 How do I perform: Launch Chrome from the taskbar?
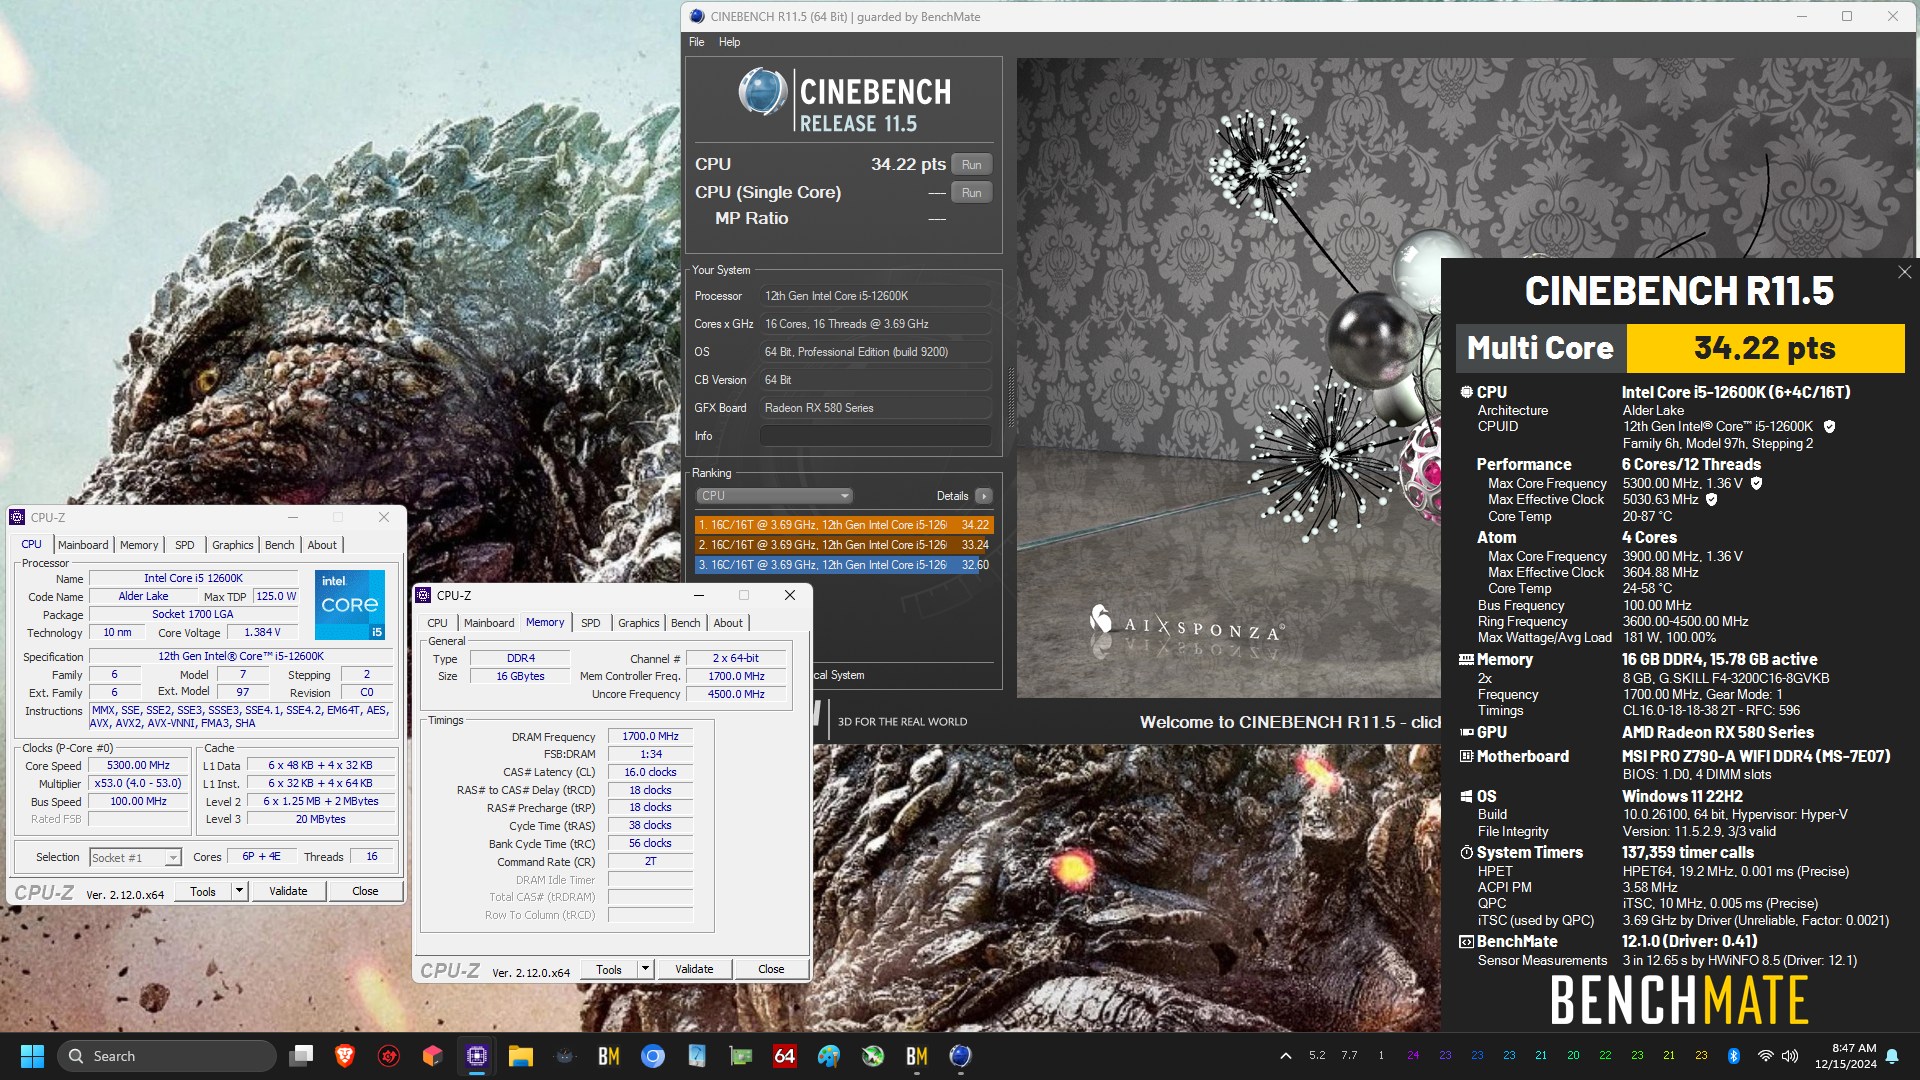click(653, 1056)
